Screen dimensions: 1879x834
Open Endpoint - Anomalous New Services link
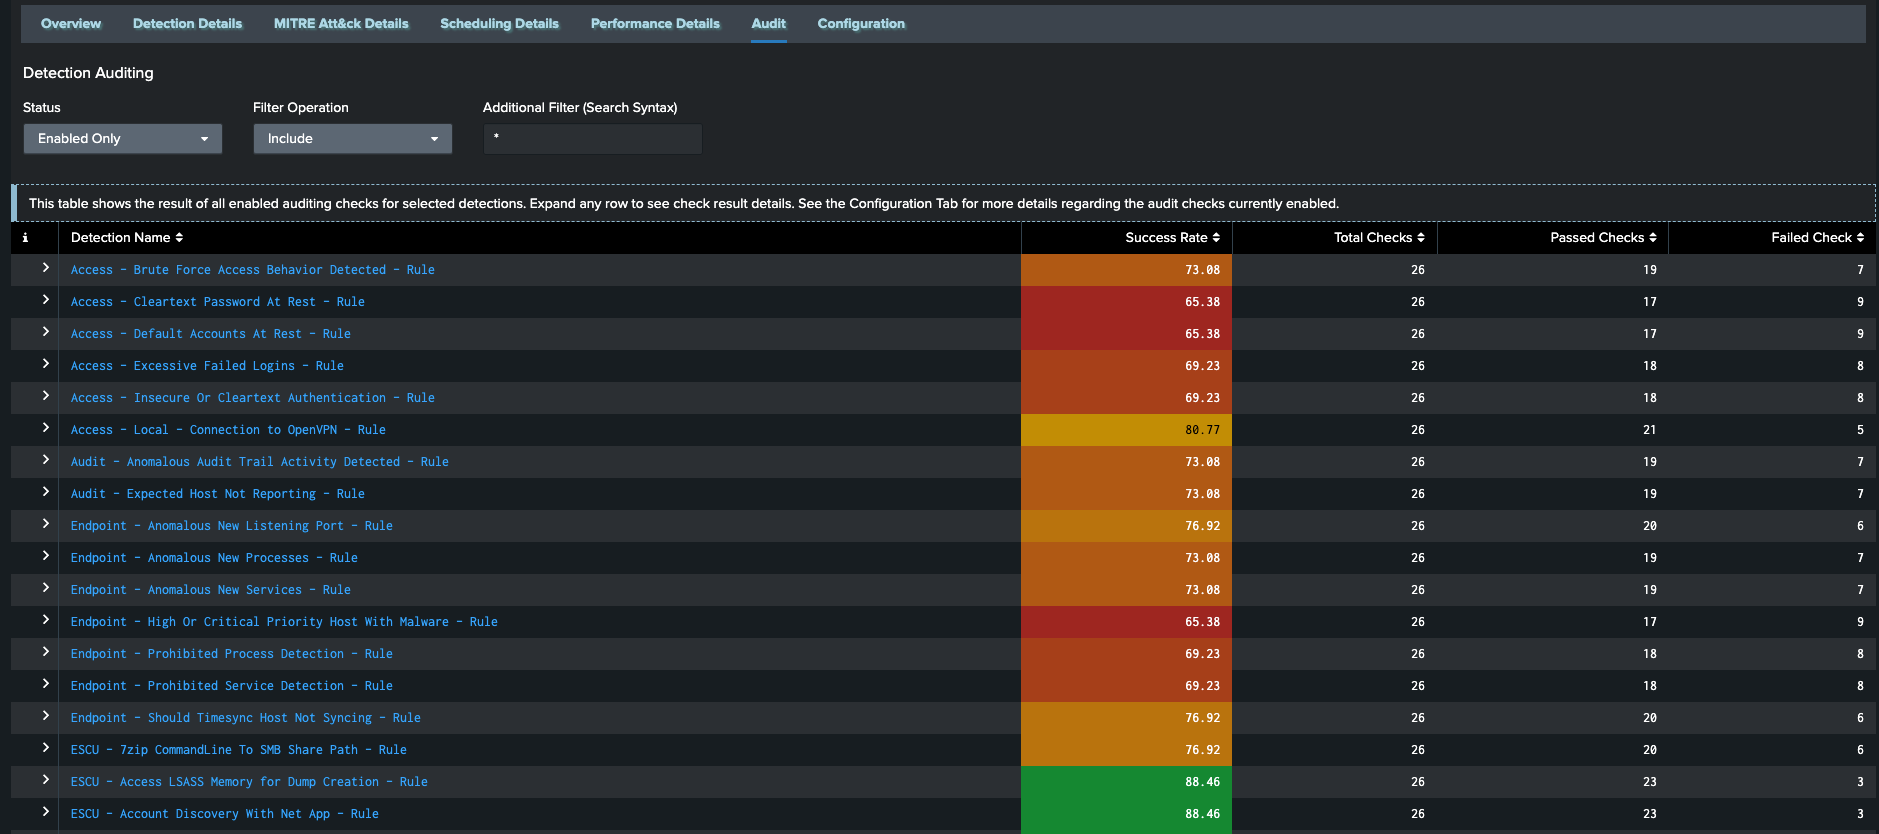click(210, 590)
